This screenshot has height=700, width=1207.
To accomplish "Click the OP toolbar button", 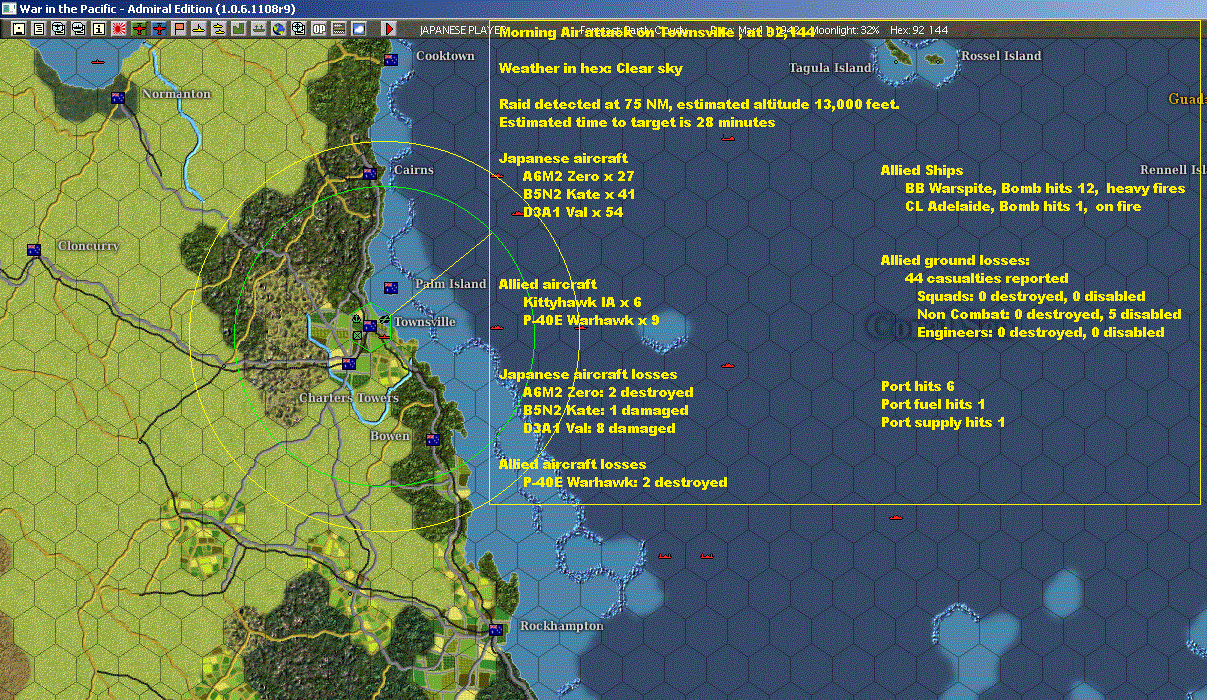I will point(319,29).
